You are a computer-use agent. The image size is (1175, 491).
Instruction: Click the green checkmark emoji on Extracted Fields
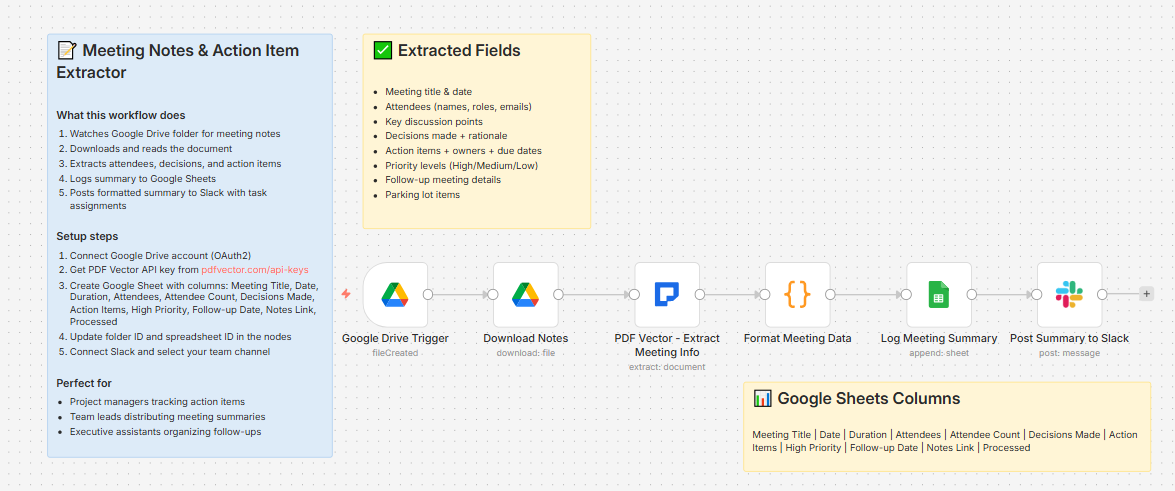coord(382,51)
